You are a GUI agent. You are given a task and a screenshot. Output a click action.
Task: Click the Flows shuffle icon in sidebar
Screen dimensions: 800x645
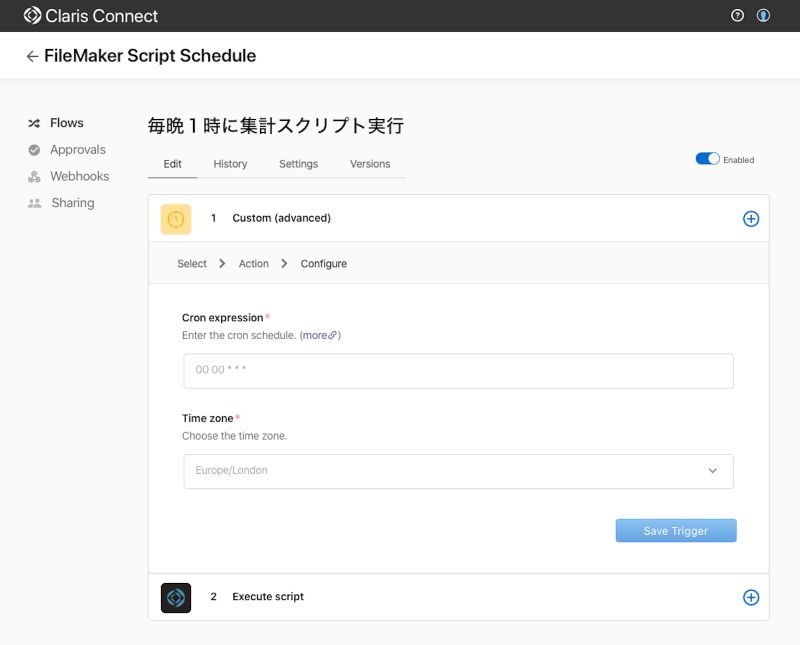[34, 123]
